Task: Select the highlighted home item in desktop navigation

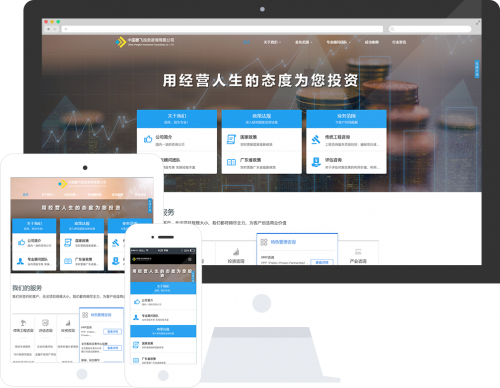Action: click(246, 42)
